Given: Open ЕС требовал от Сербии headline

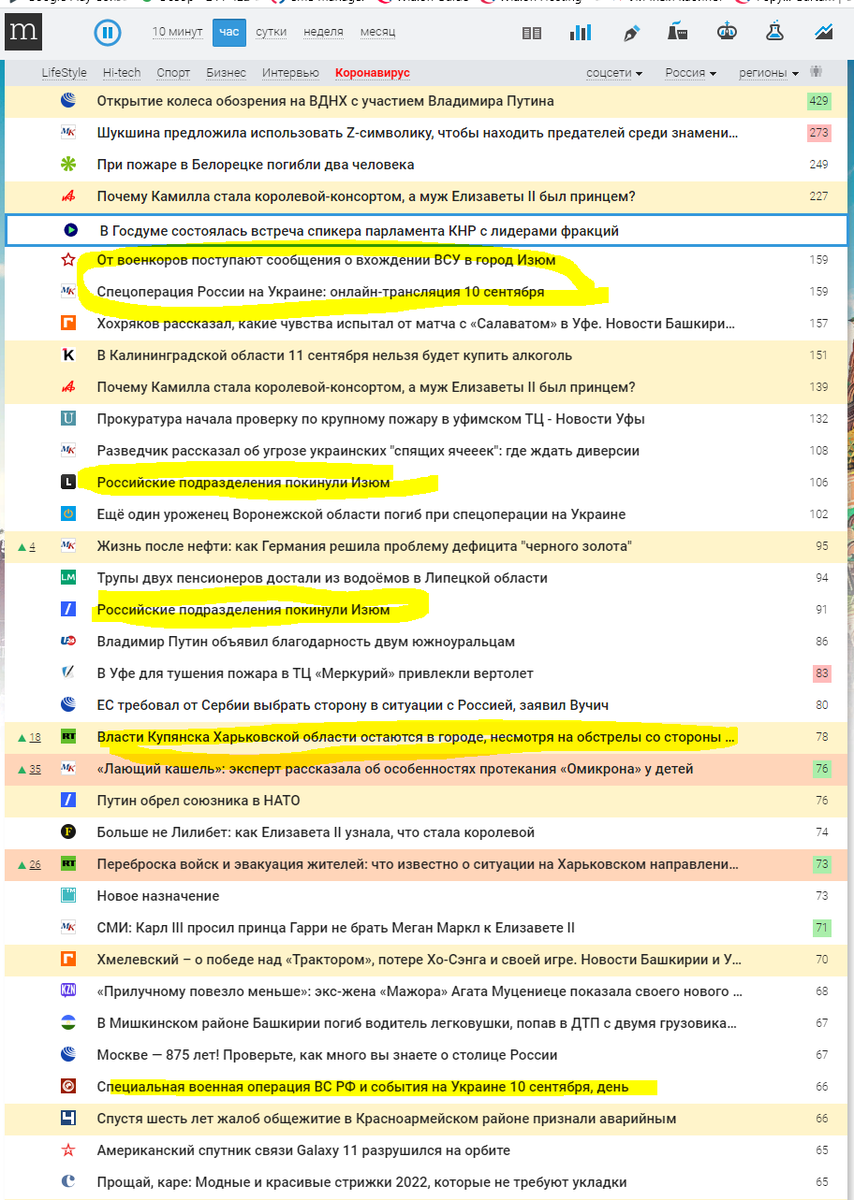Looking at the screenshot, I should tap(353, 705).
